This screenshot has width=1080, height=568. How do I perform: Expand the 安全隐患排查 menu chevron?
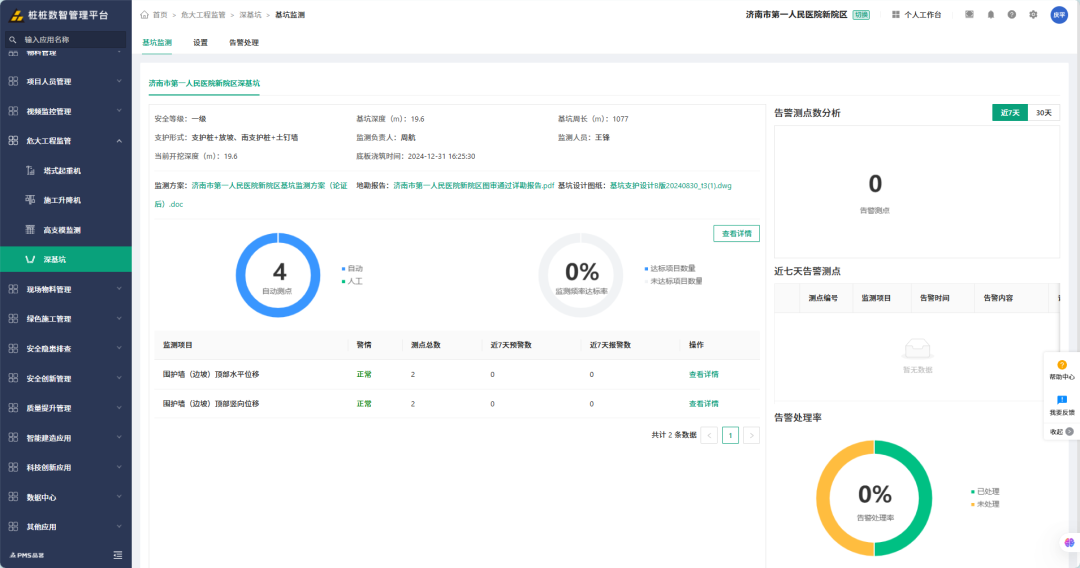(x=119, y=348)
